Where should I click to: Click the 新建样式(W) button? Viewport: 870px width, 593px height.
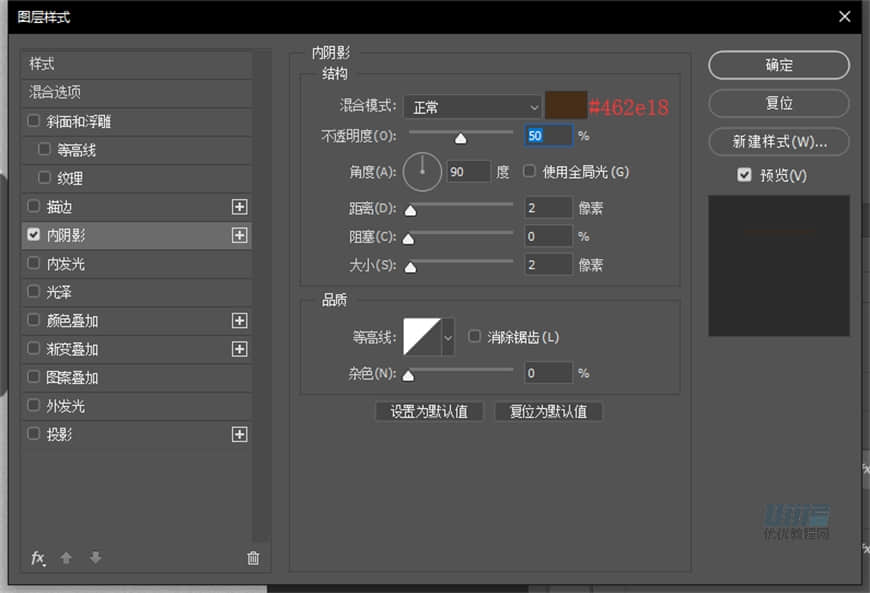[x=778, y=141]
